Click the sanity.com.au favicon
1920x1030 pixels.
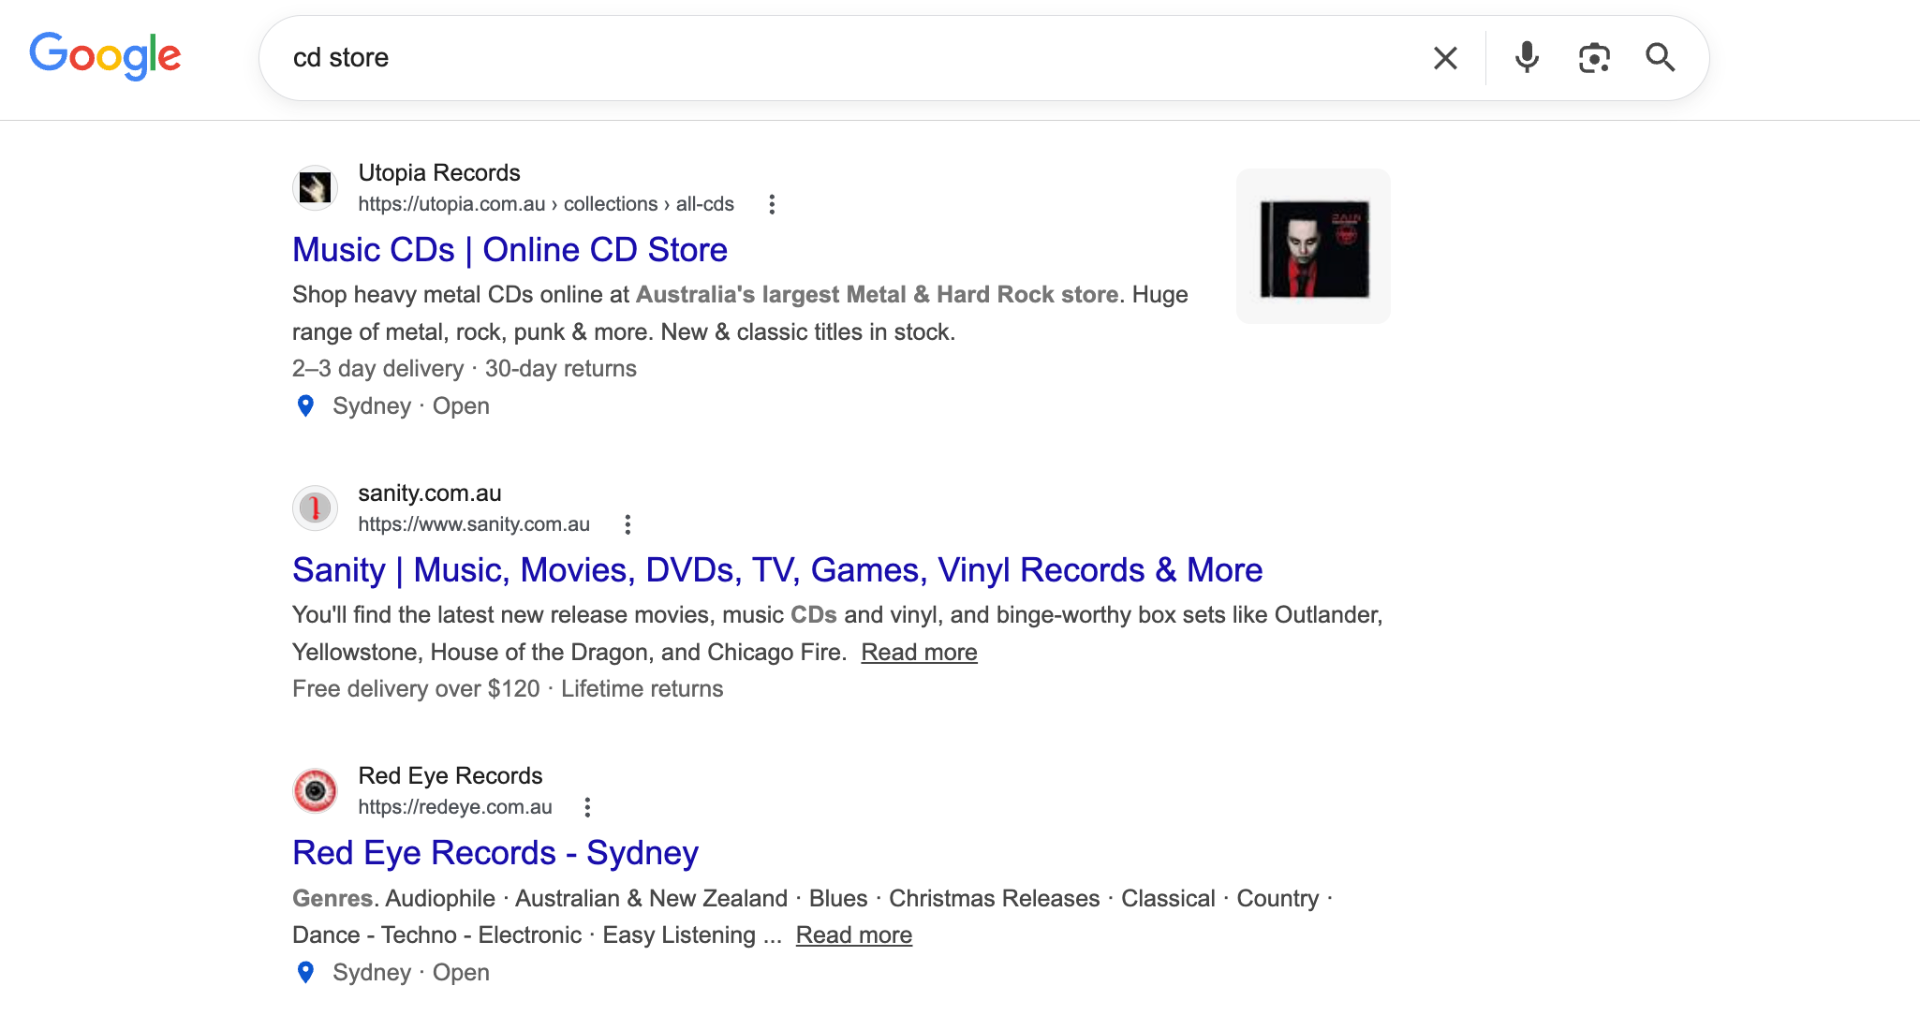315,508
